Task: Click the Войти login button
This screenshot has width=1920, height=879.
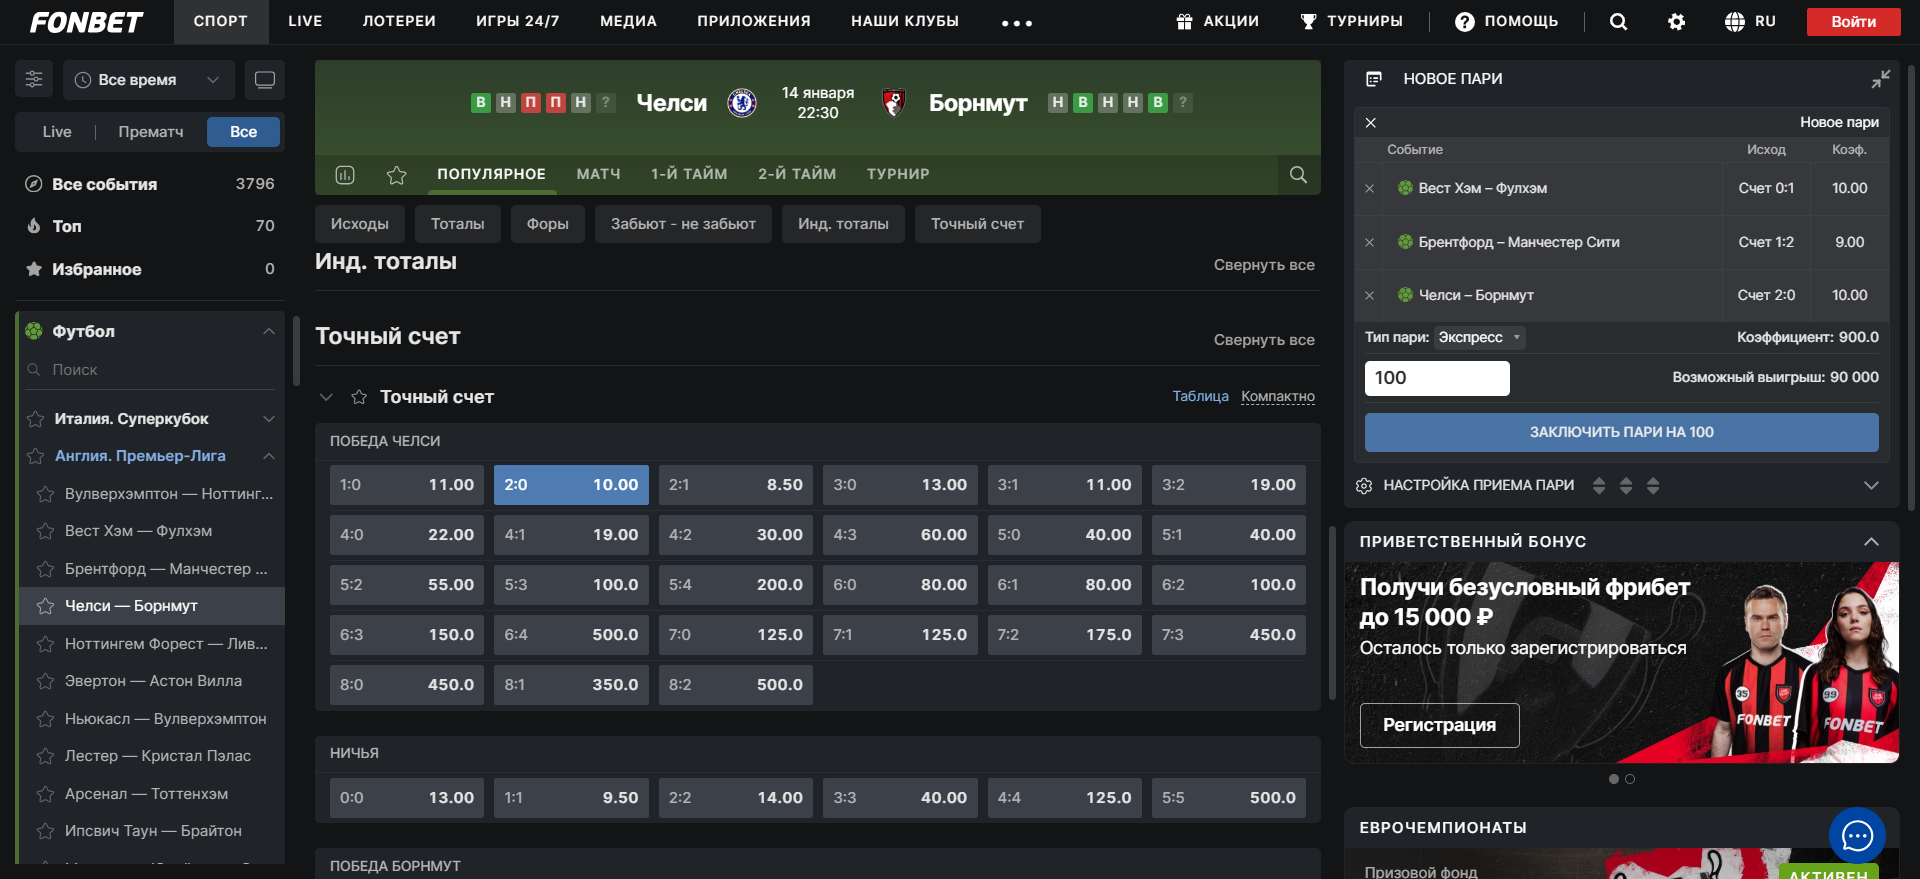Action: coord(1853,22)
